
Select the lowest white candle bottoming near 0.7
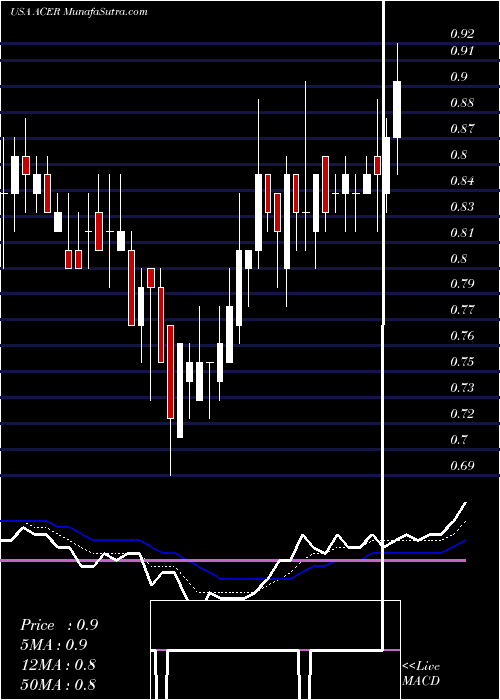pos(180,390)
